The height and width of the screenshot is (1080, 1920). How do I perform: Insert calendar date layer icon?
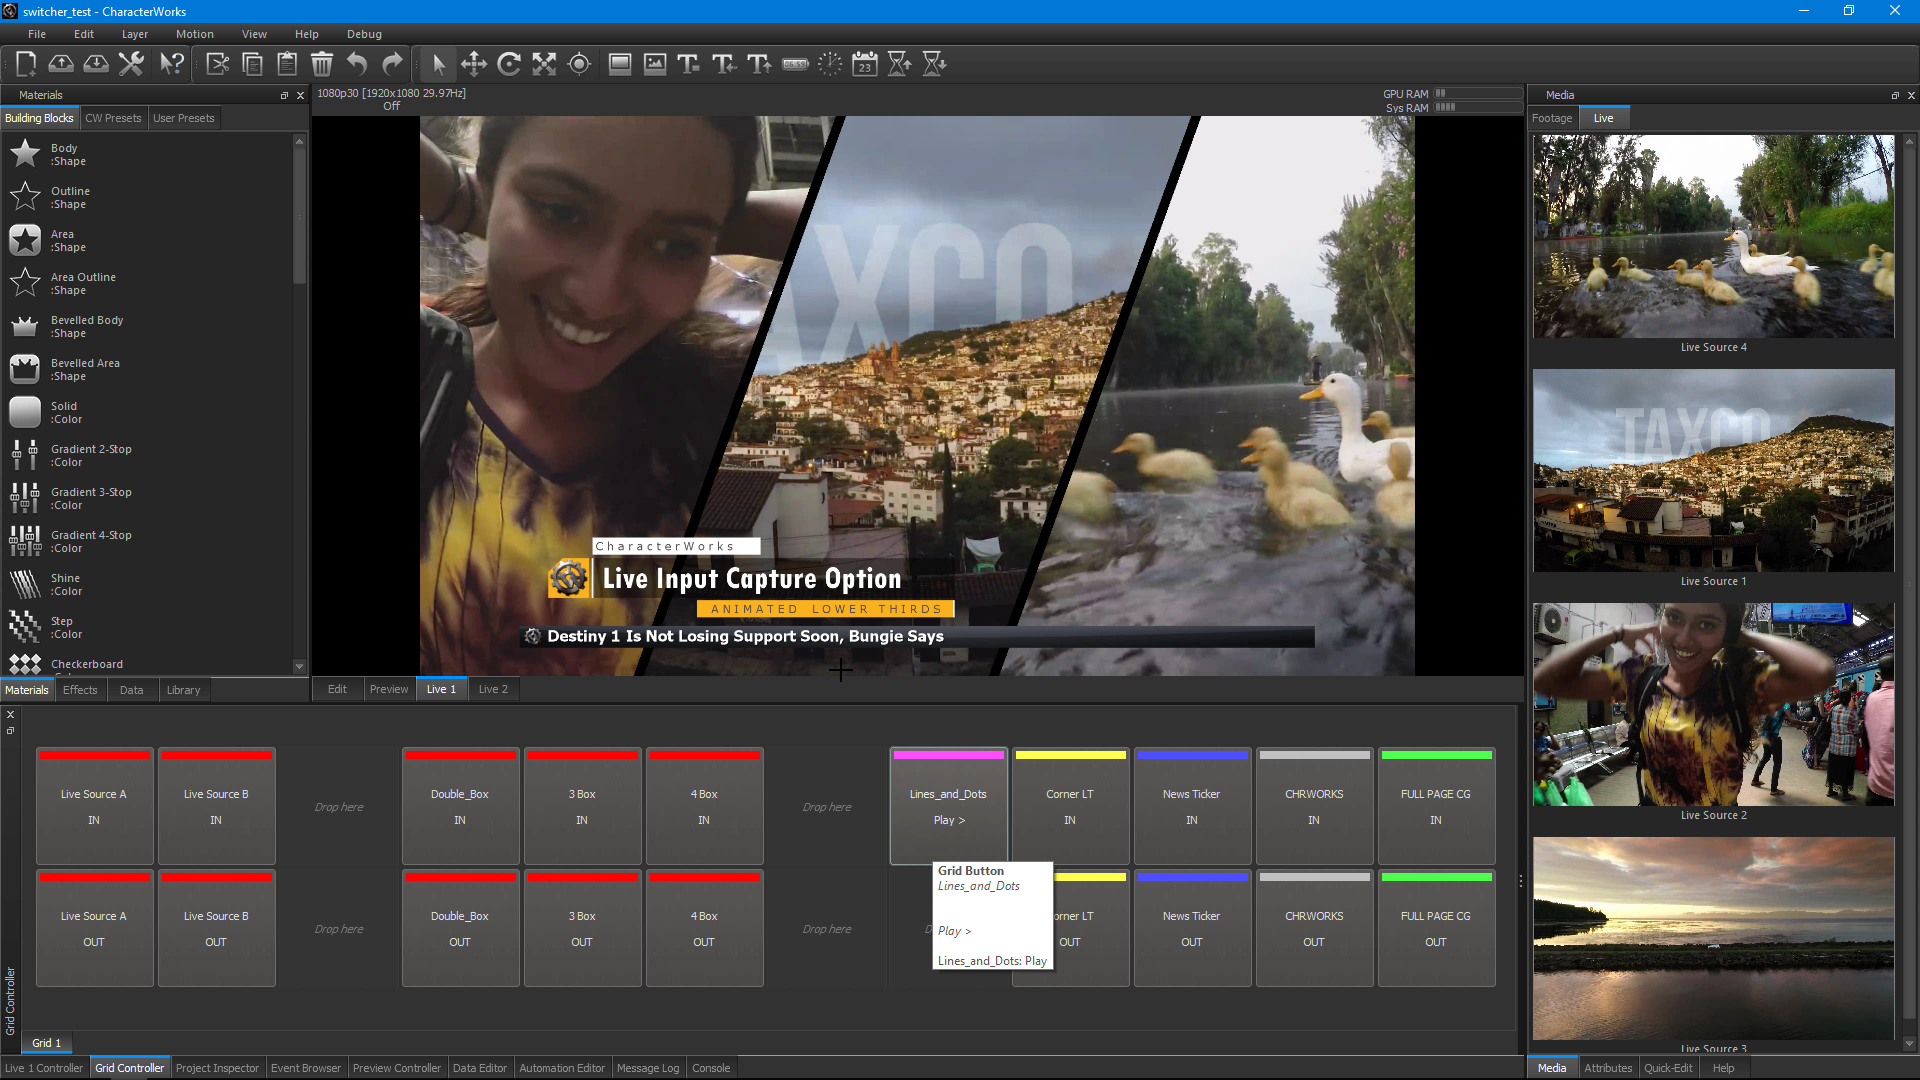[x=865, y=64]
